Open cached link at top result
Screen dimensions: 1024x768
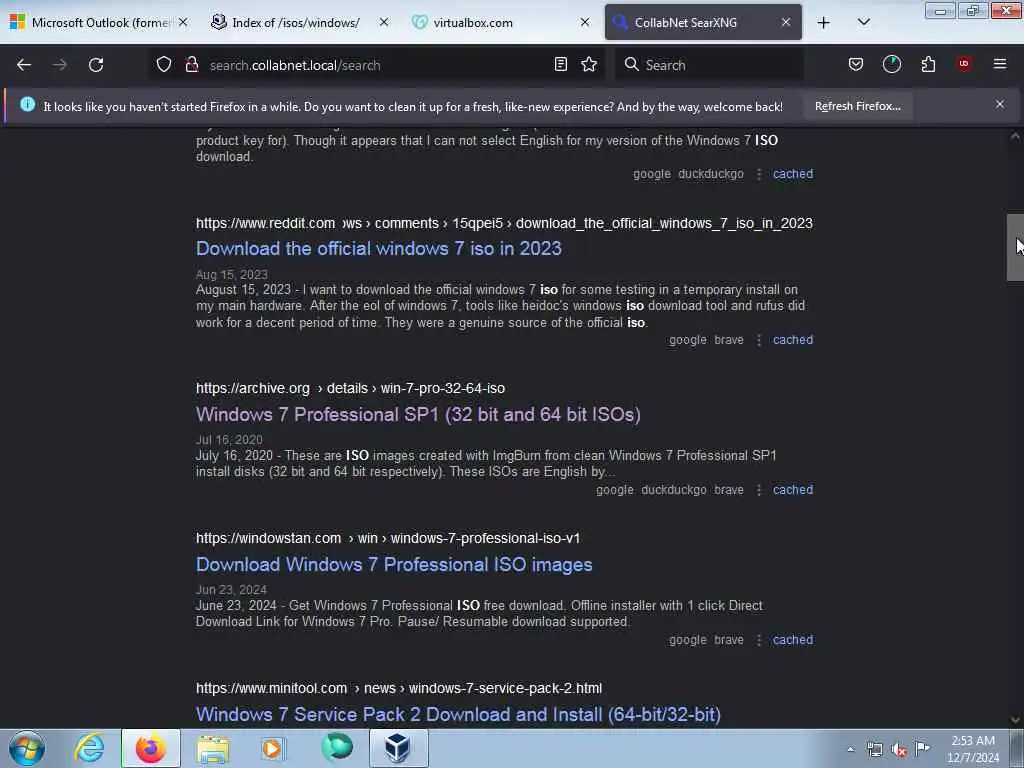coord(793,174)
